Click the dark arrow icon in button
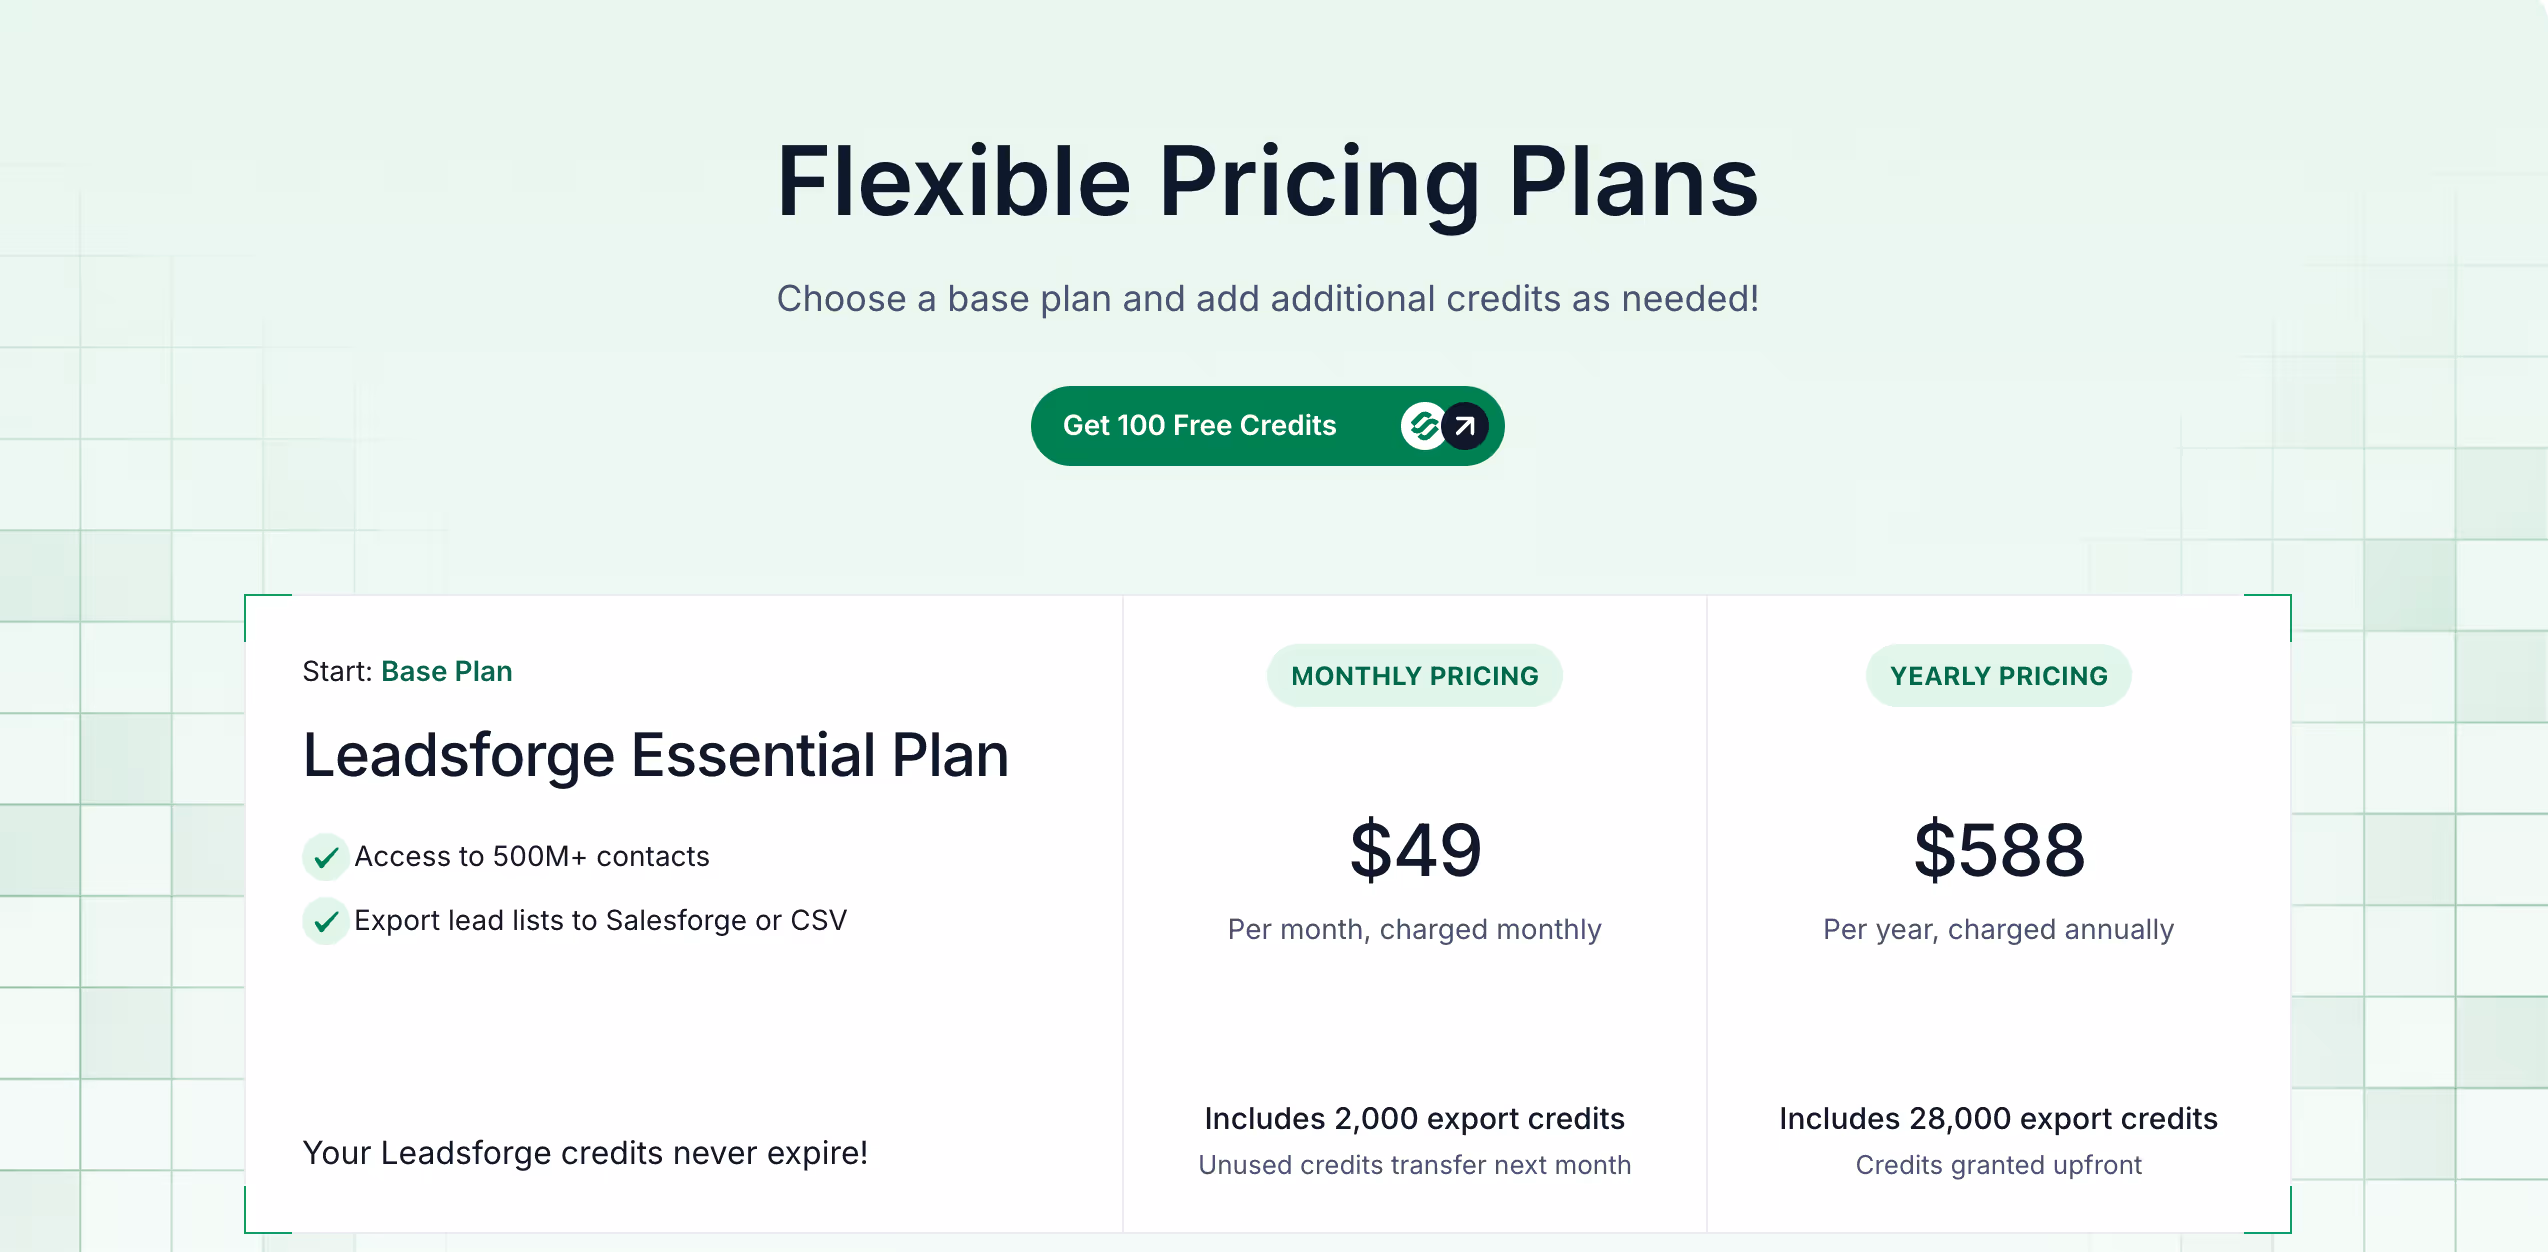 [1465, 426]
